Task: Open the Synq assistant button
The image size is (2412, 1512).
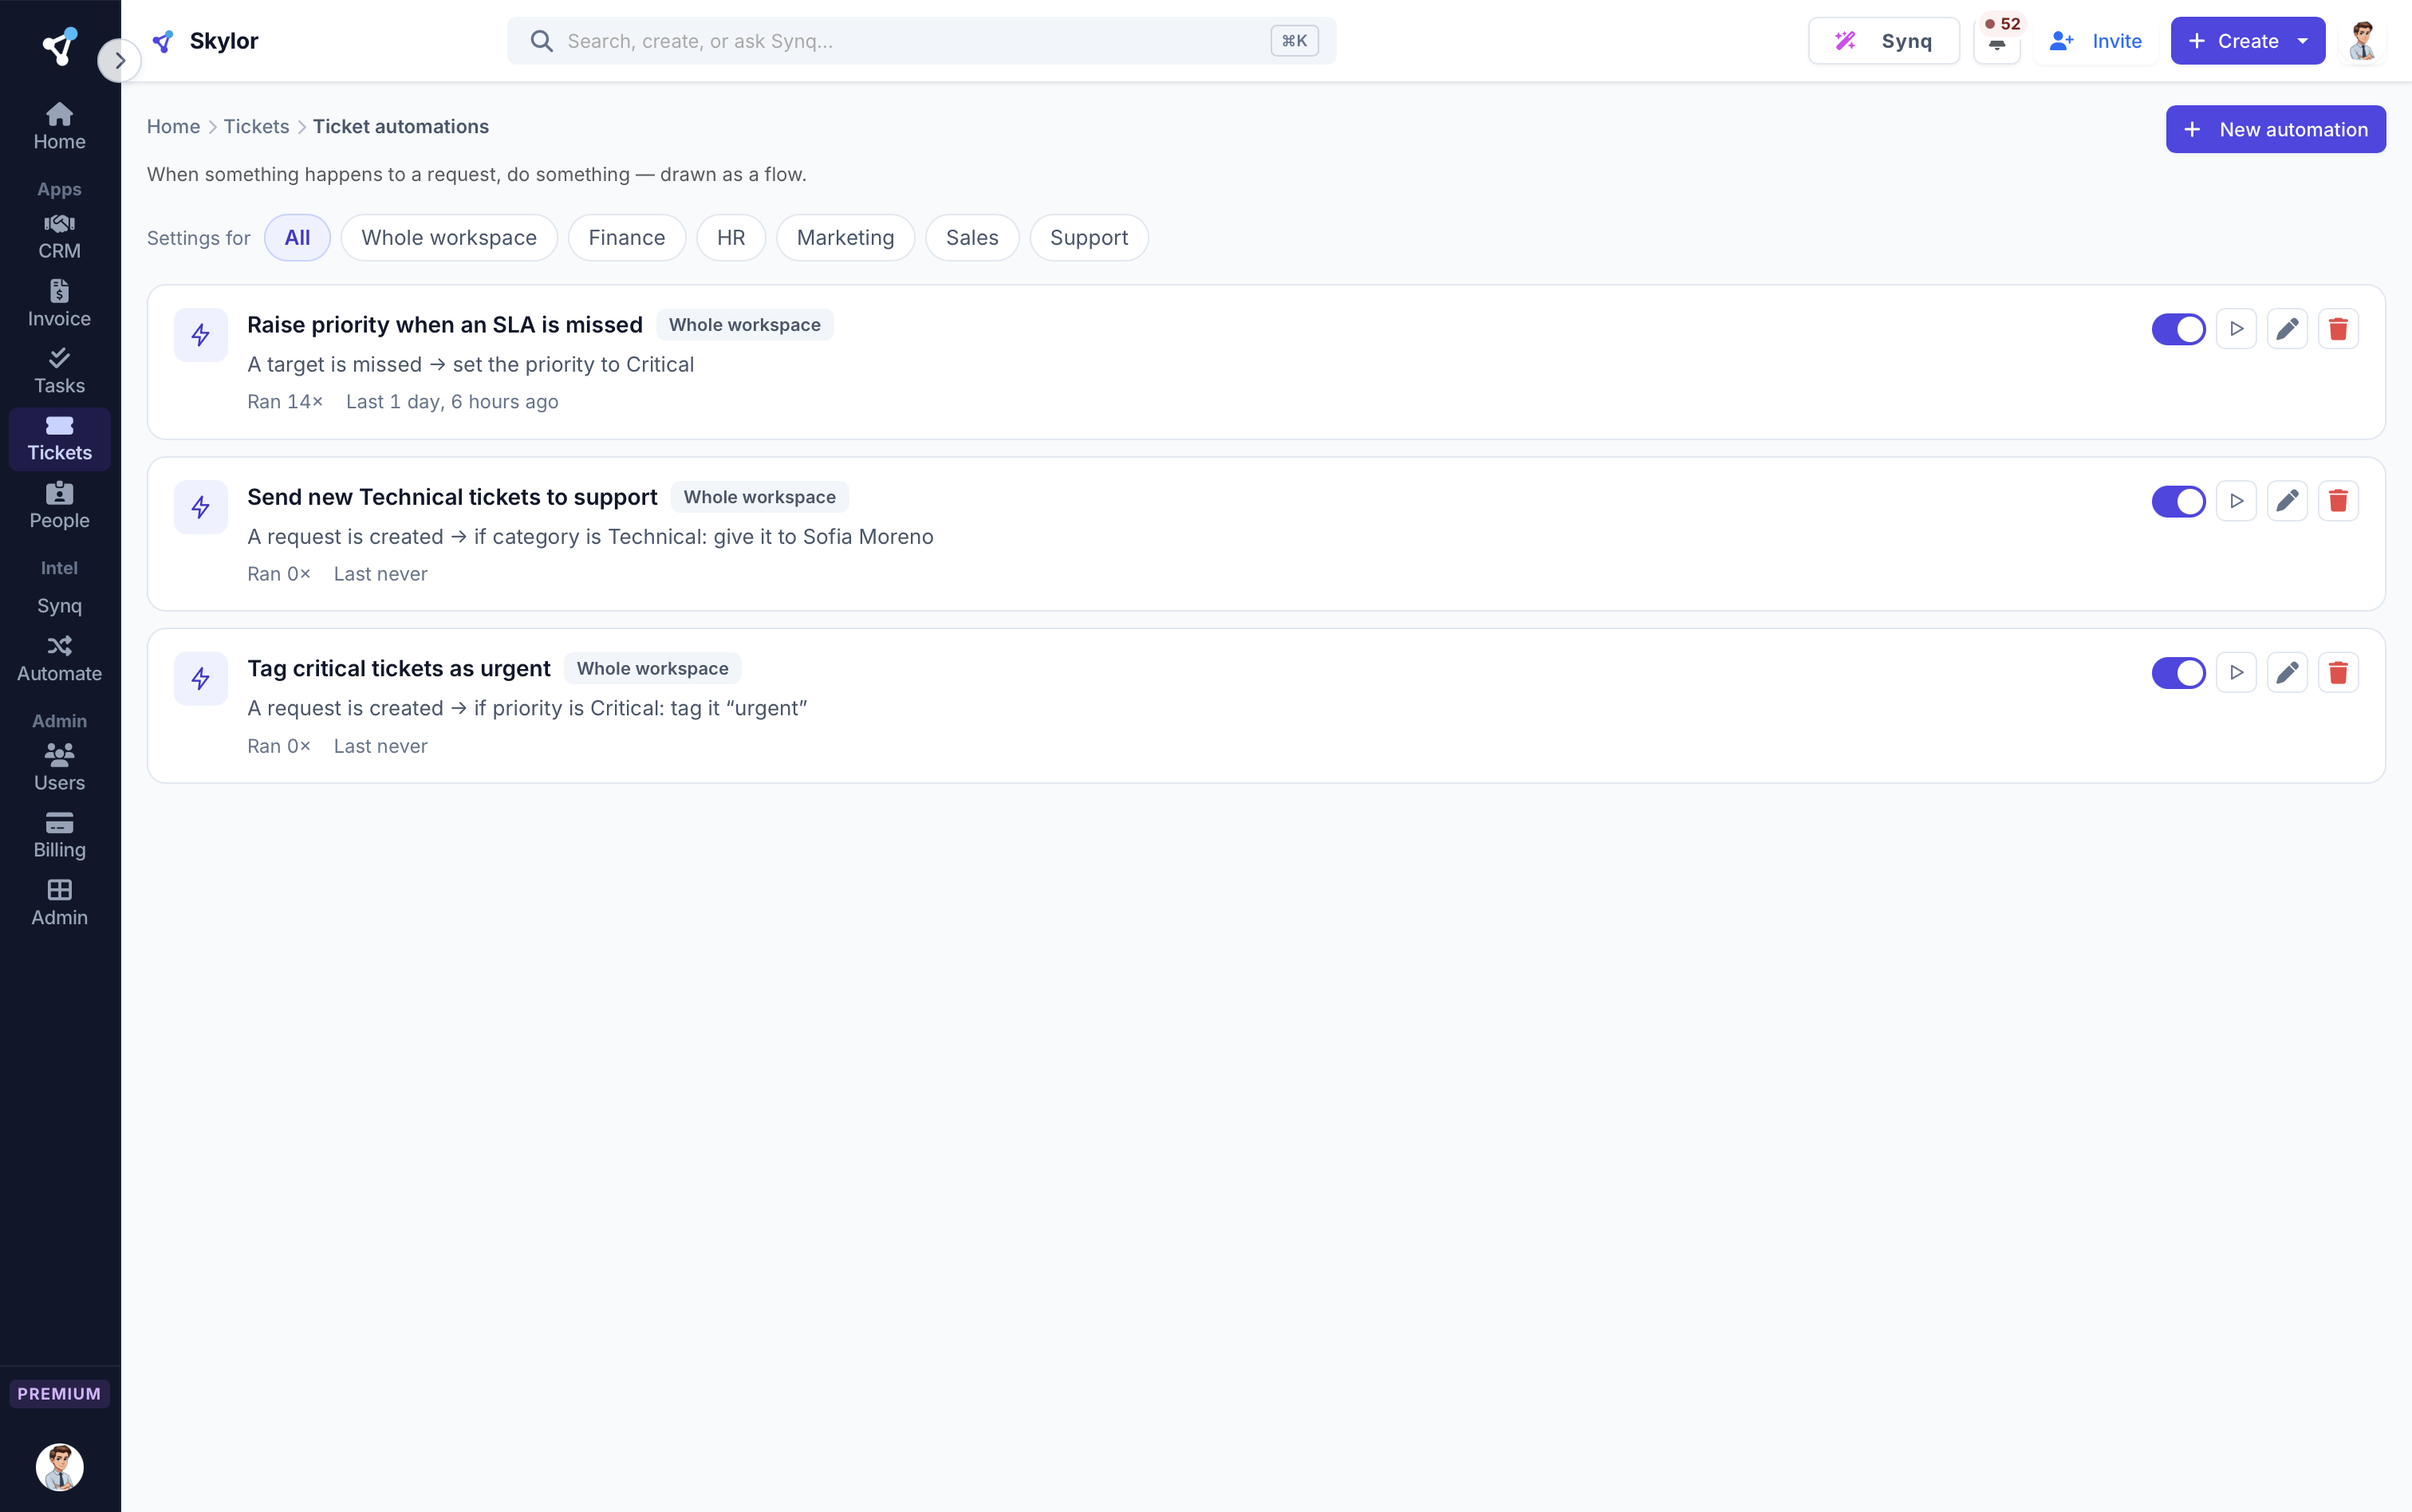Action: 1884,41
